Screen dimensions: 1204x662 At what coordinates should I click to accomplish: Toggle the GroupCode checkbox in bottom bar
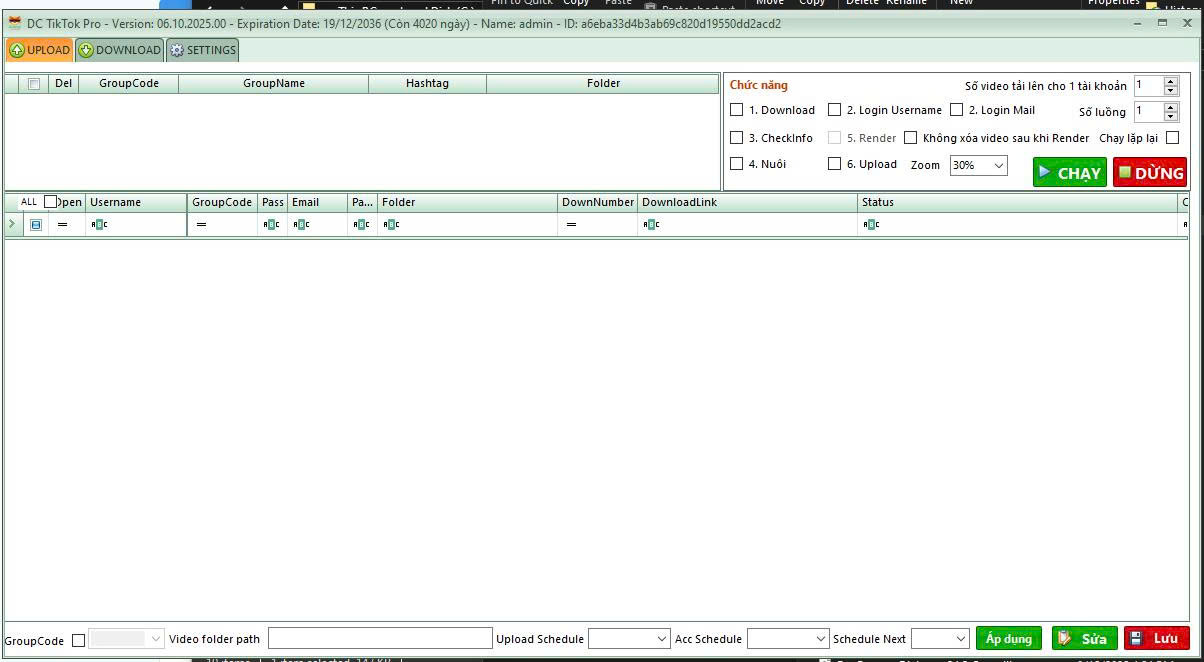coord(78,640)
